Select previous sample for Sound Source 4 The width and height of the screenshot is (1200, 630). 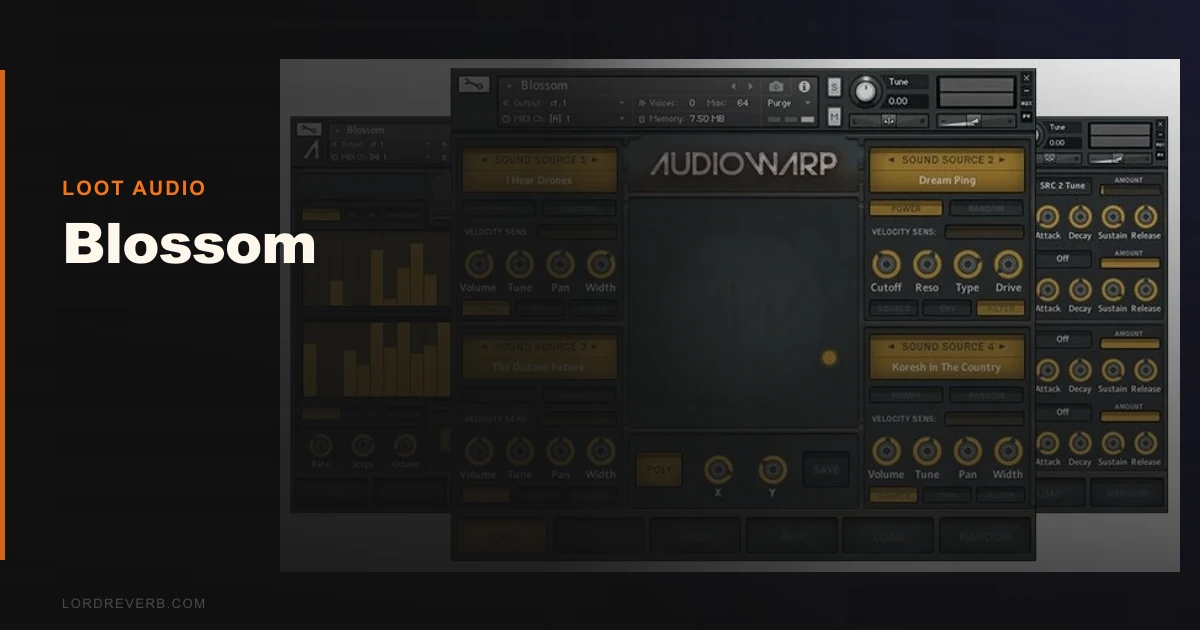pos(892,347)
